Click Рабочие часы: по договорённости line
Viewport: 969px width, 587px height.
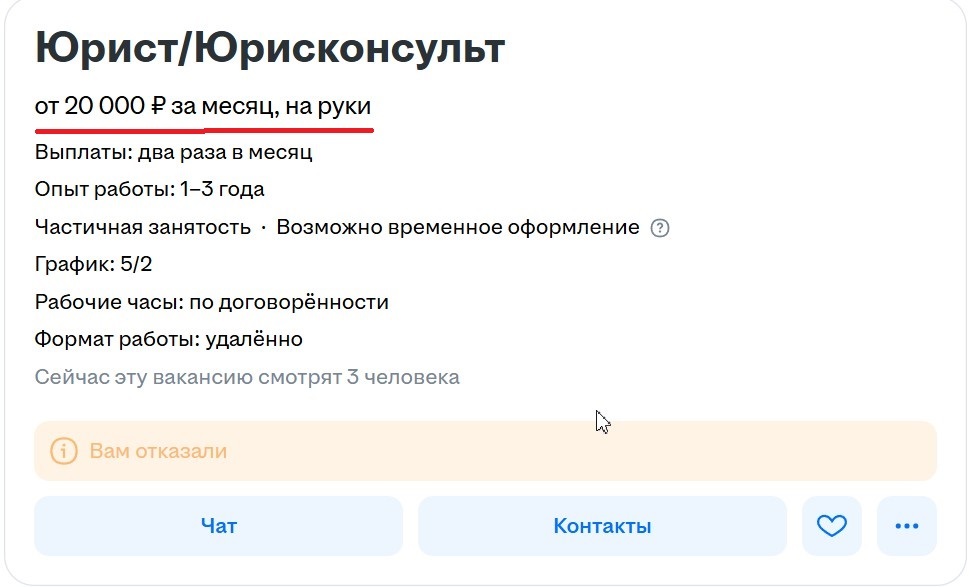[x=211, y=302]
